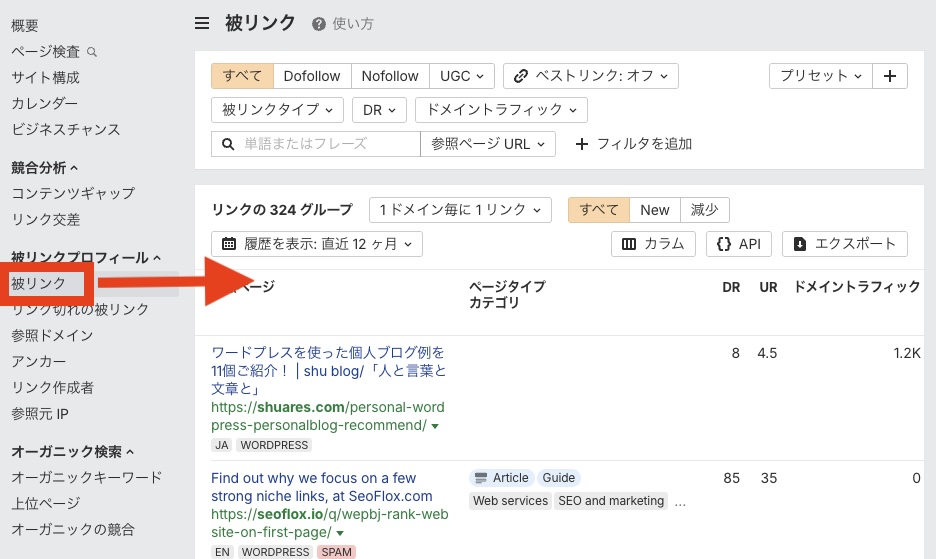Open カレンダー in the sidebar
936x559 pixels.
(x=44, y=103)
